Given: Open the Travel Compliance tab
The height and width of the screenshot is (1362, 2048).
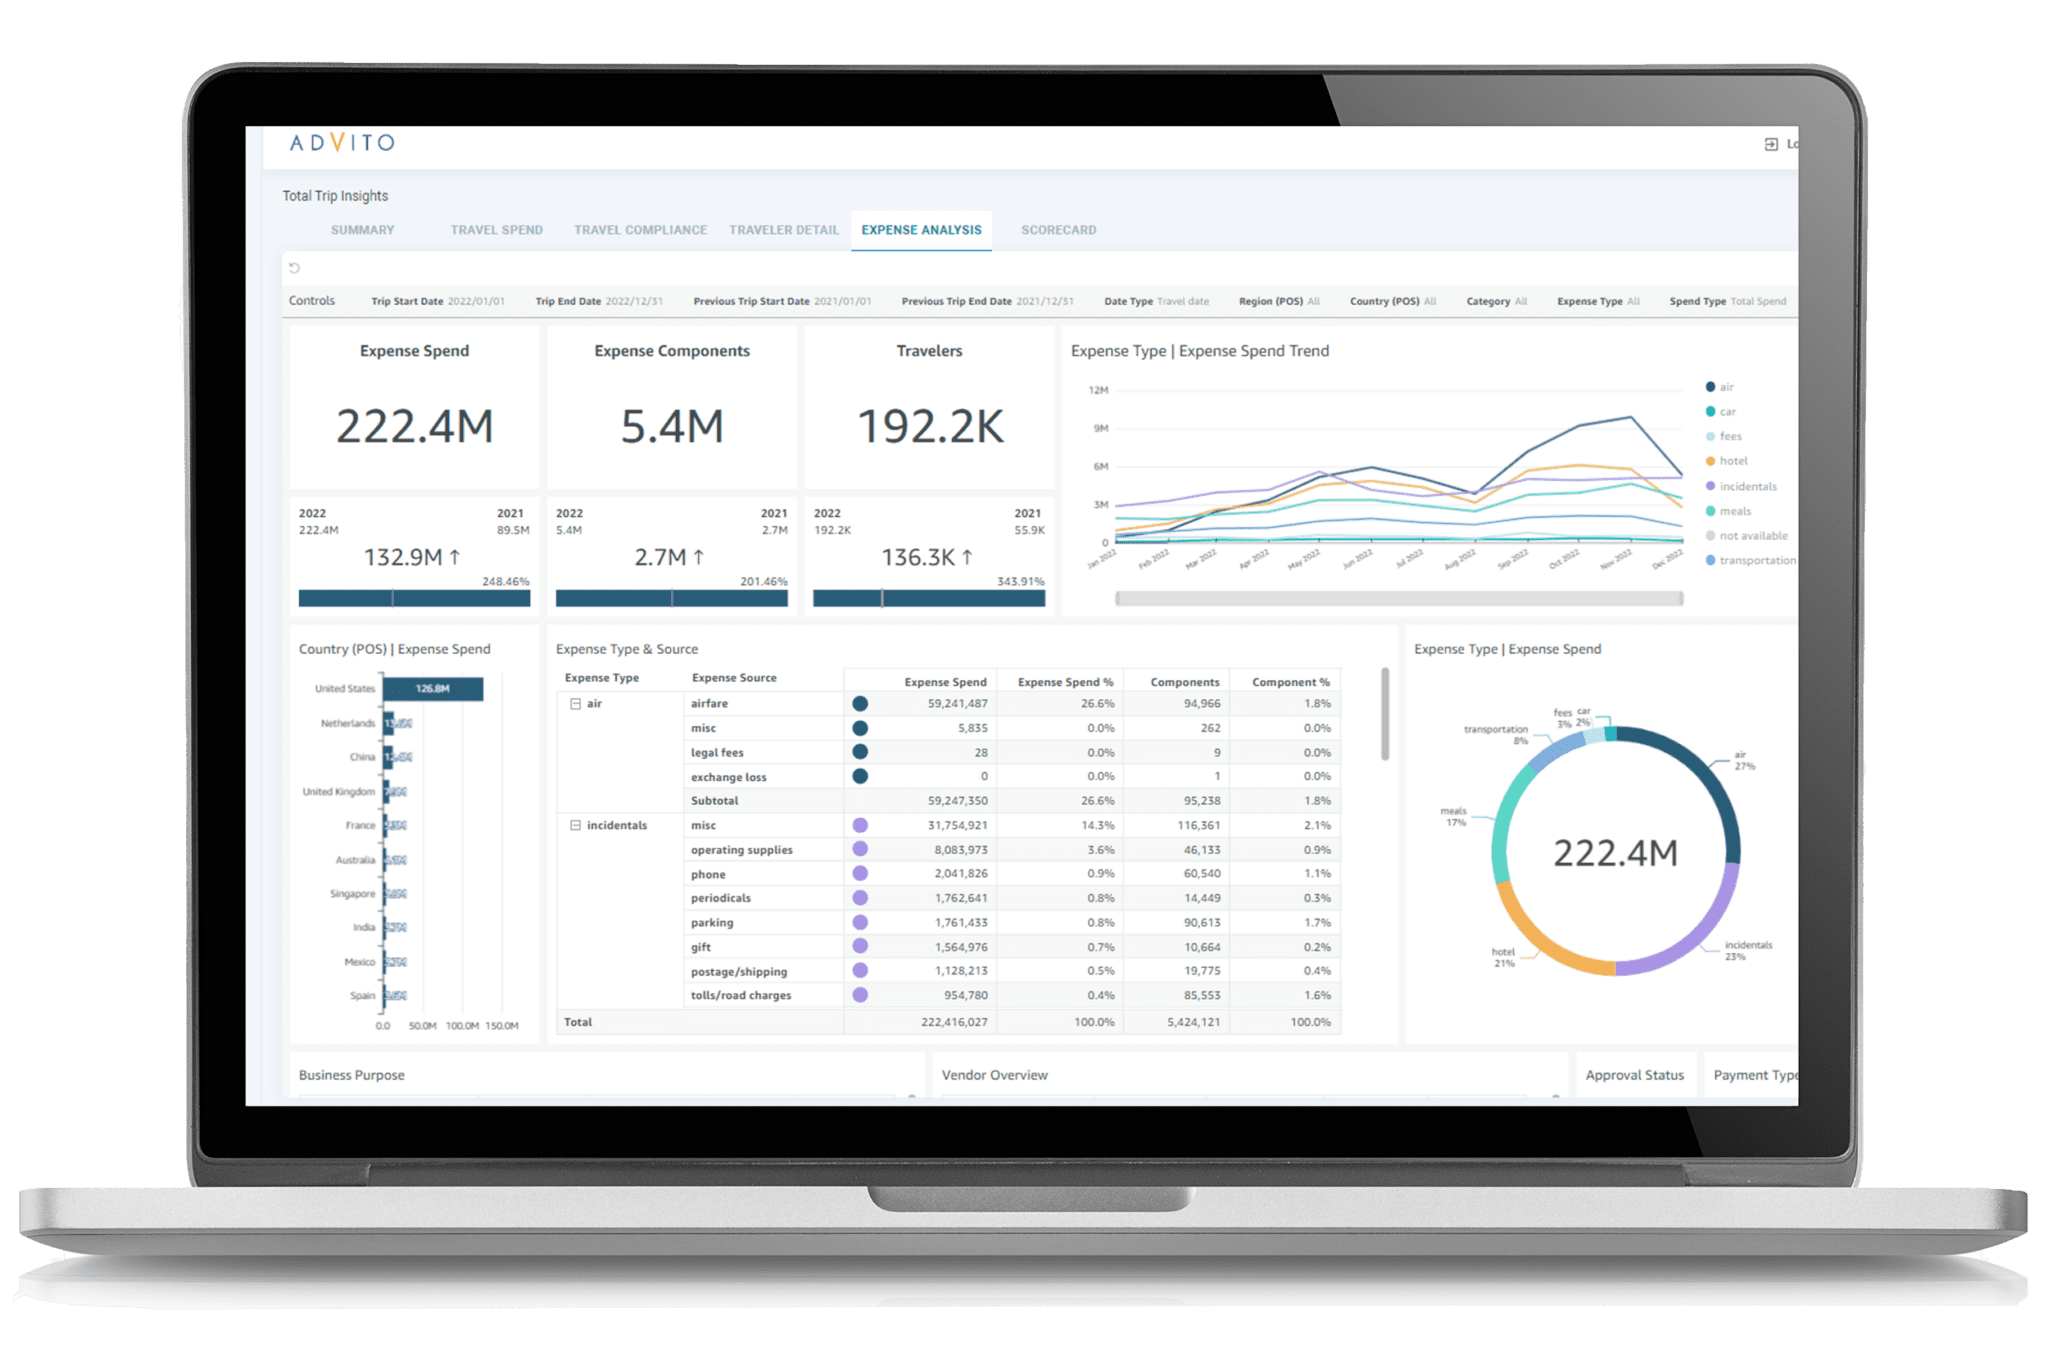Looking at the screenshot, I should click(640, 230).
